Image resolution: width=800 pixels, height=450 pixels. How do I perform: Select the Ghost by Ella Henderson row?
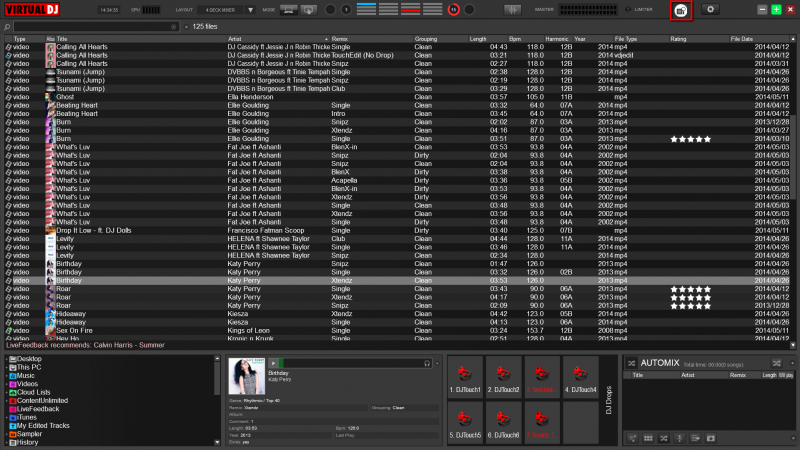point(397,97)
